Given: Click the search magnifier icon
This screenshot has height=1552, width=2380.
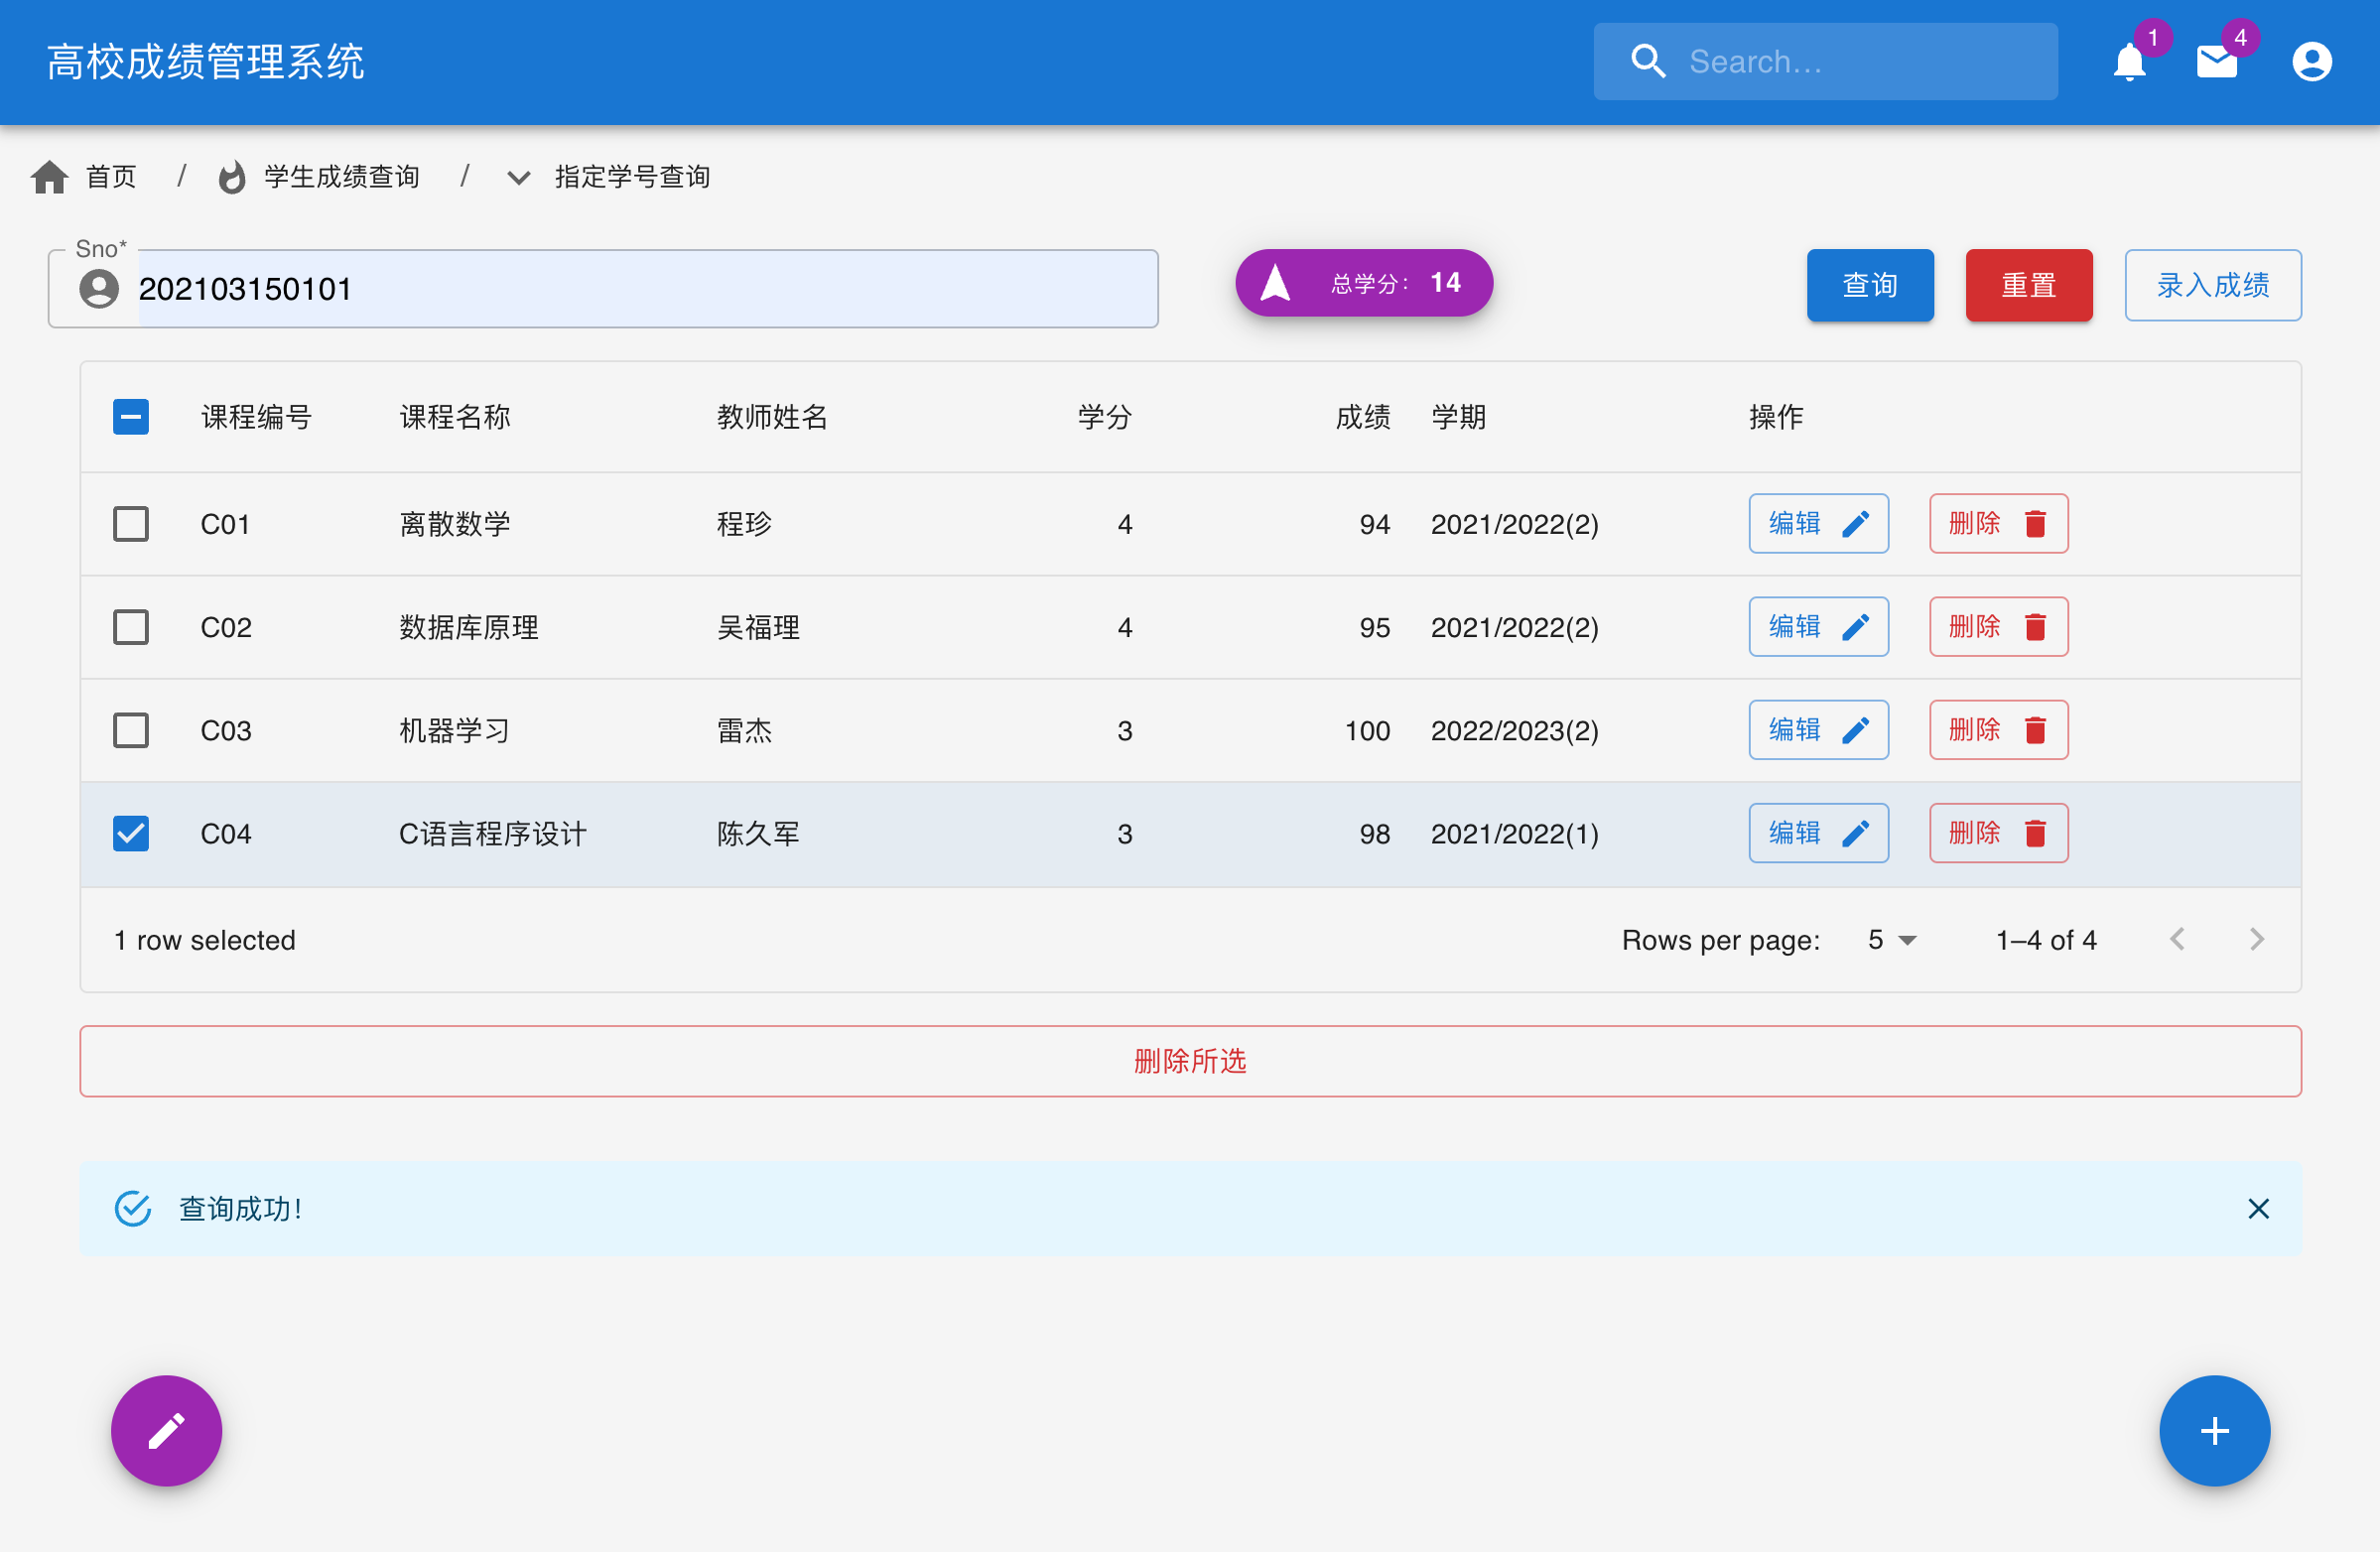Looking at the screenshot, I should (x=1648, y=62).
